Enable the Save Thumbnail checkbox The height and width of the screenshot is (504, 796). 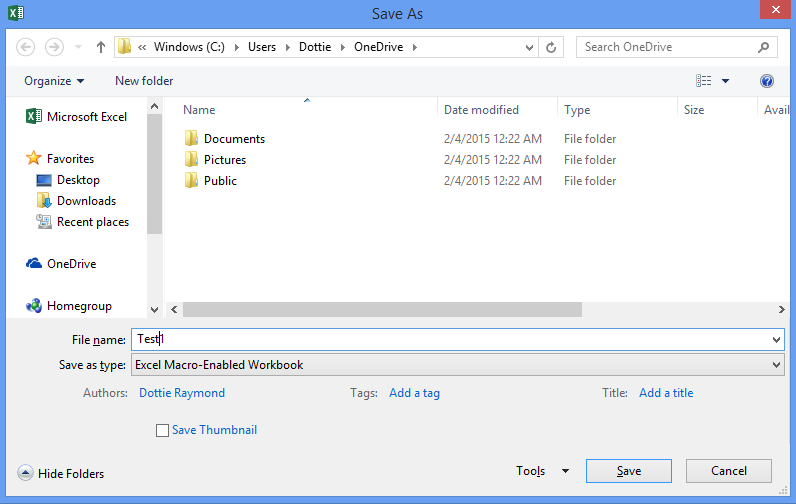pyautogui.click(x=162, y=430)
